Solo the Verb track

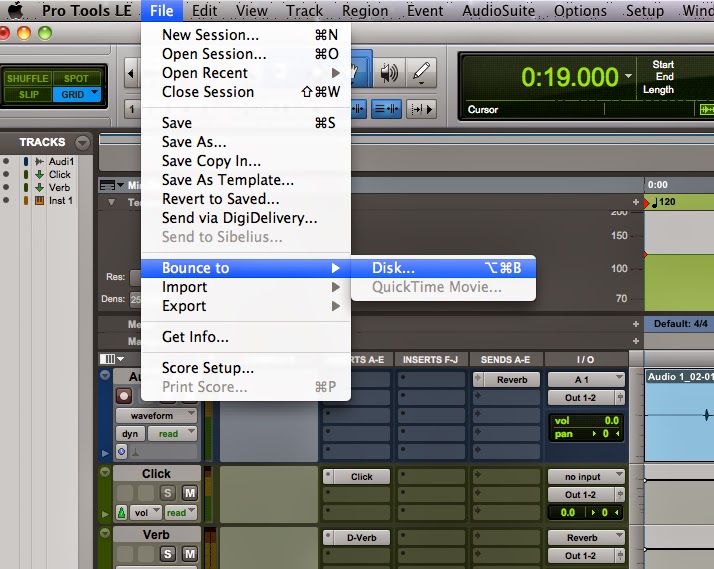(x=168, y=554)
